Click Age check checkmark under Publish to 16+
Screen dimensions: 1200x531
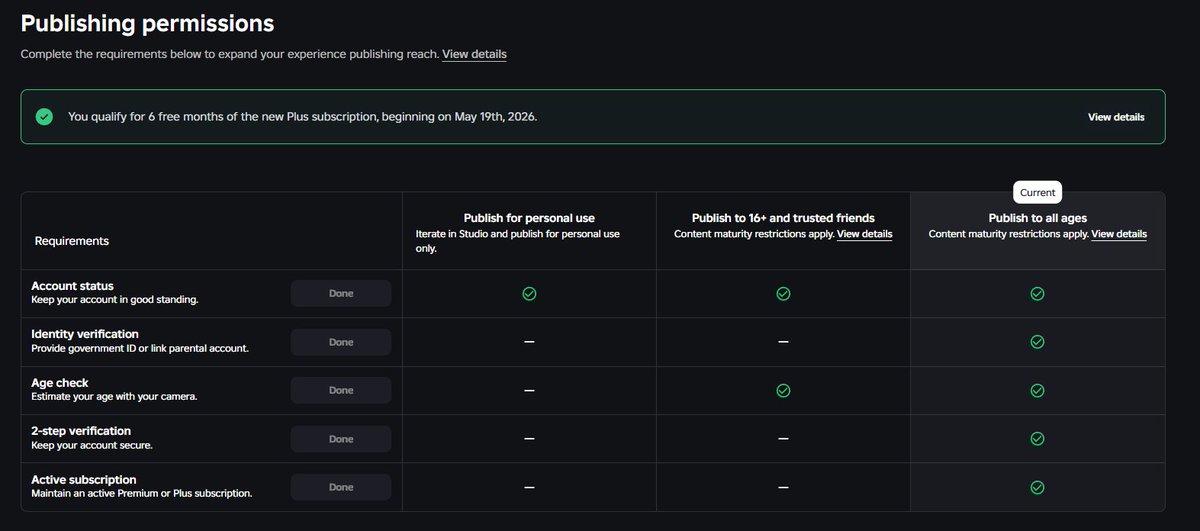point(783,390)
